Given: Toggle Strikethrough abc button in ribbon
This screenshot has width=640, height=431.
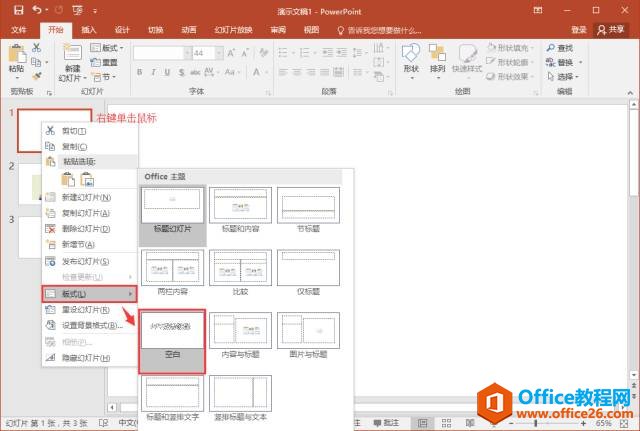Looking at the screenshot, I should (x=195, y=72).
